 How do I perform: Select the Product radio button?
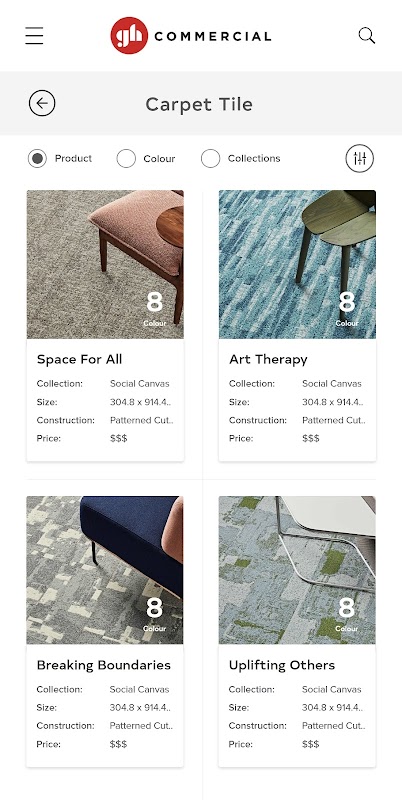pyautogui.click(x=37, y=159)
